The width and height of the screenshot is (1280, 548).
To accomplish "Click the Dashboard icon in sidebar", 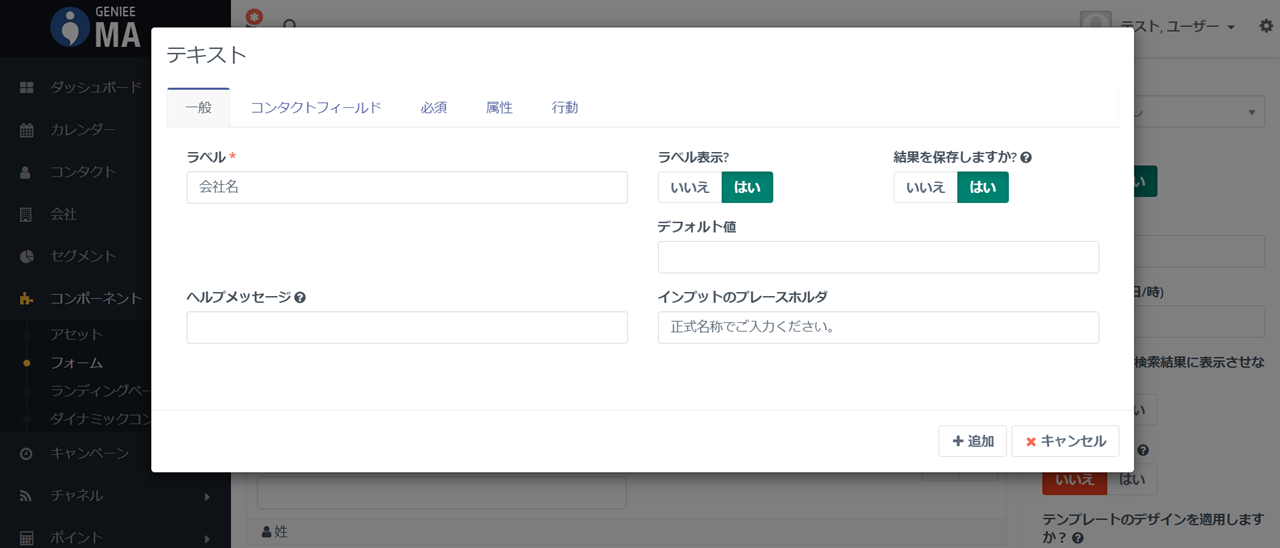I will (27, 88).
